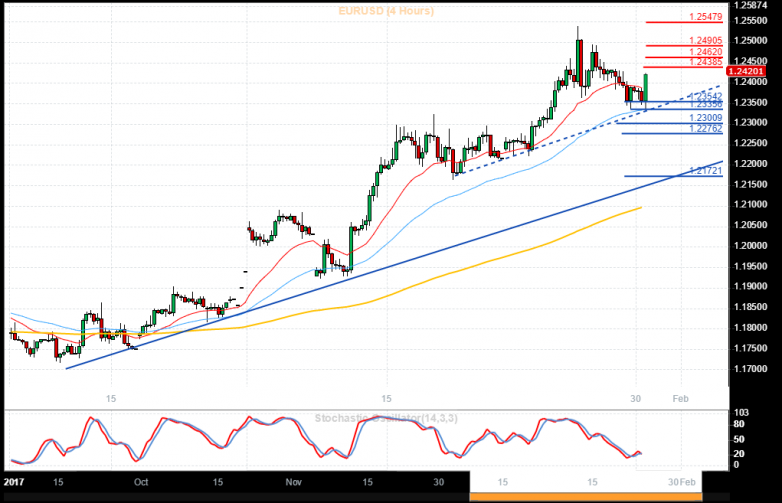782x503 pixels.
Task: Click the 1.23500 price axis value
Action: pos(751,102)
